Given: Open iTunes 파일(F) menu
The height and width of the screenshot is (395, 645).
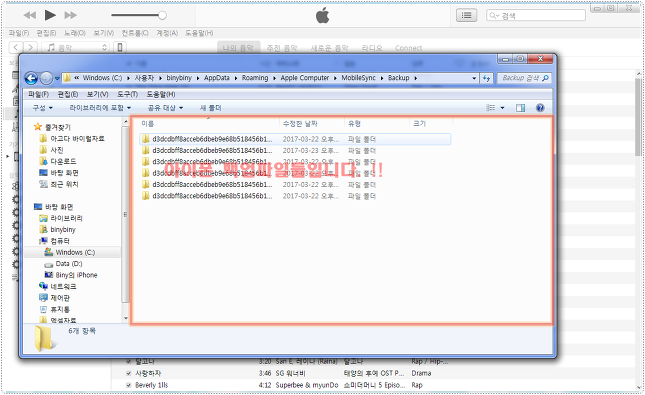Looking at the screenshot, I should (x=19, y=33).
